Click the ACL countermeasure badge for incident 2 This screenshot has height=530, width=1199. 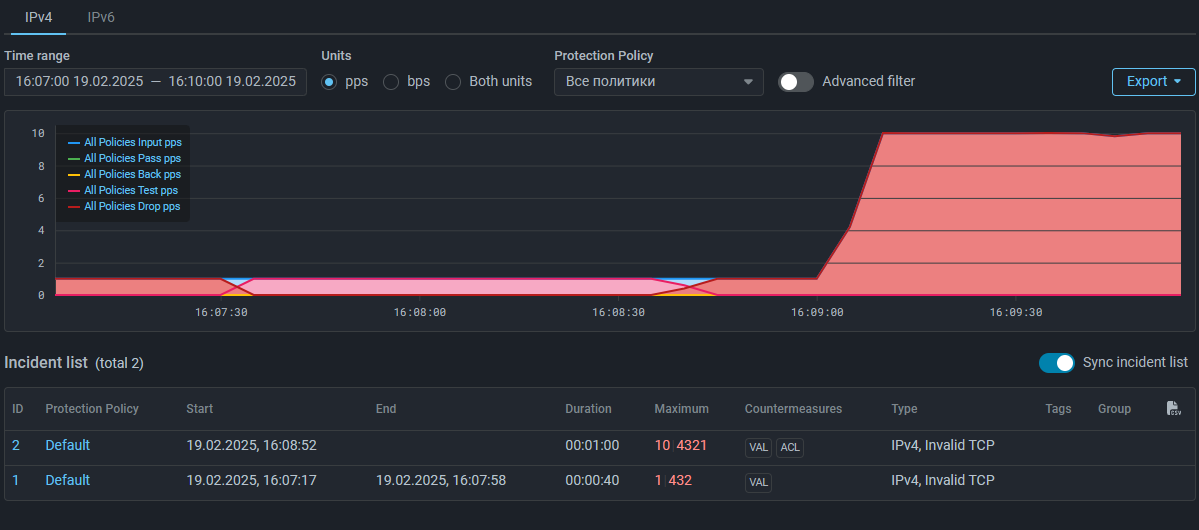(x=790, y=447)
